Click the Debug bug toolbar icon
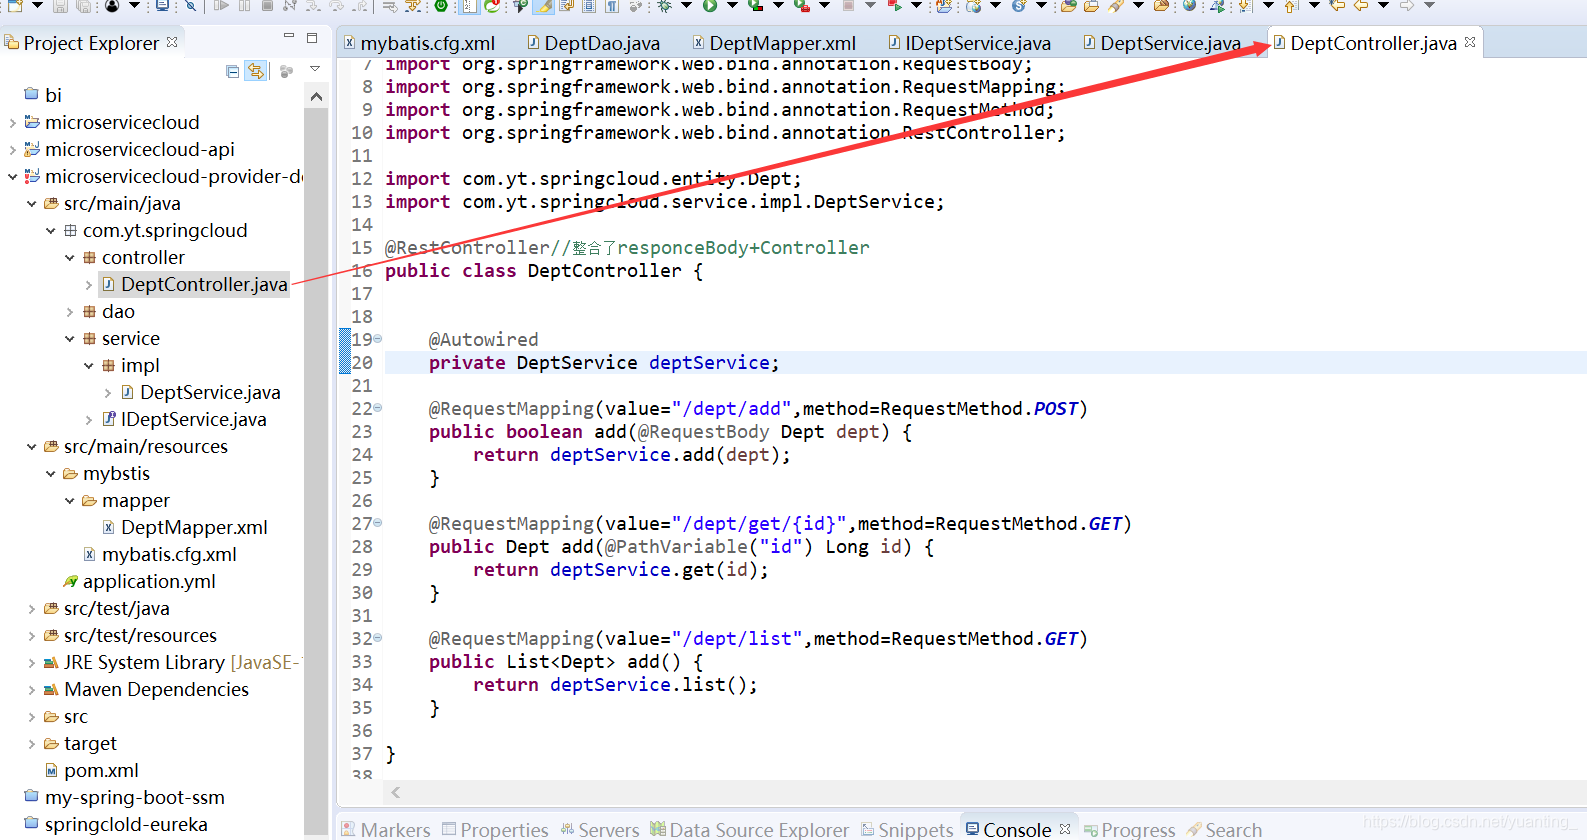 [665, 6]
